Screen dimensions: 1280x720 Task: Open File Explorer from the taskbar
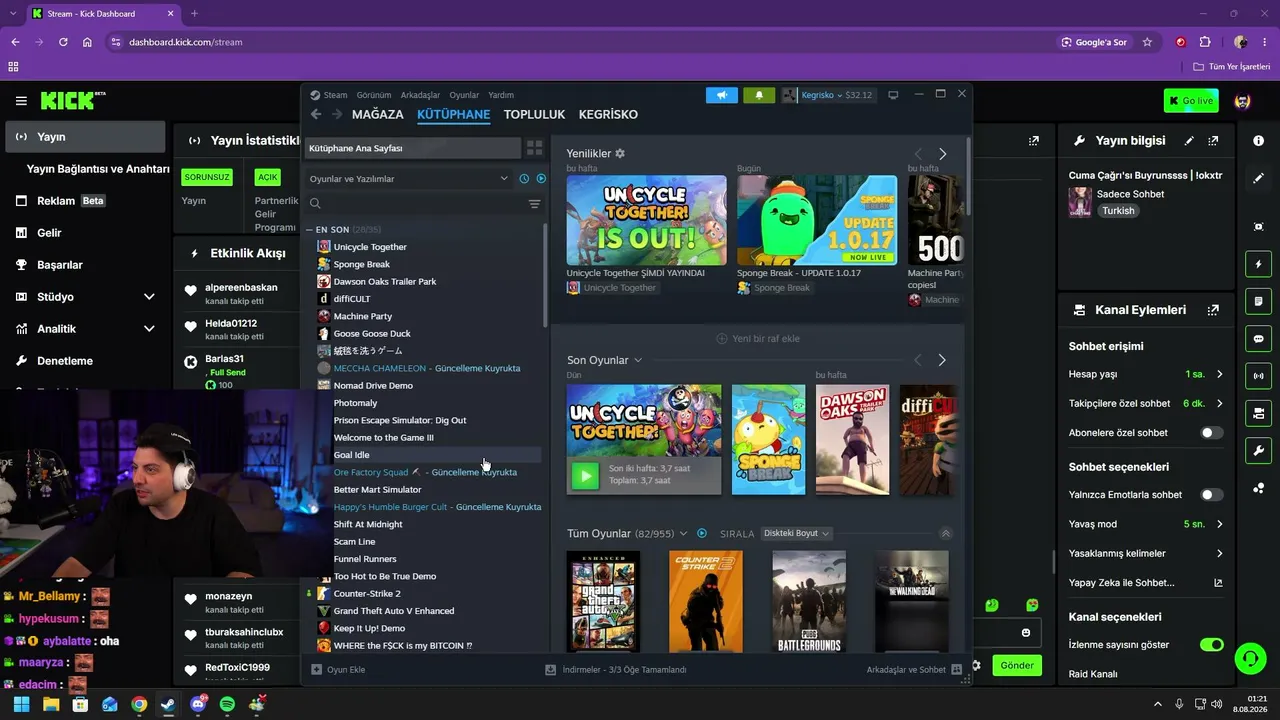[x=51, y=704]
